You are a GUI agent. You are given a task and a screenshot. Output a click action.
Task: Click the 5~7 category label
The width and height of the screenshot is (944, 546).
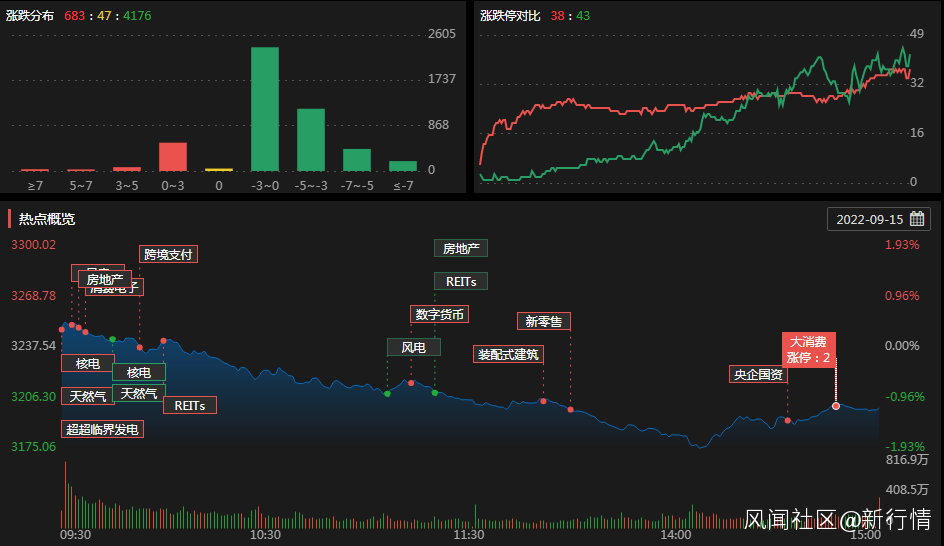(81, 185)
